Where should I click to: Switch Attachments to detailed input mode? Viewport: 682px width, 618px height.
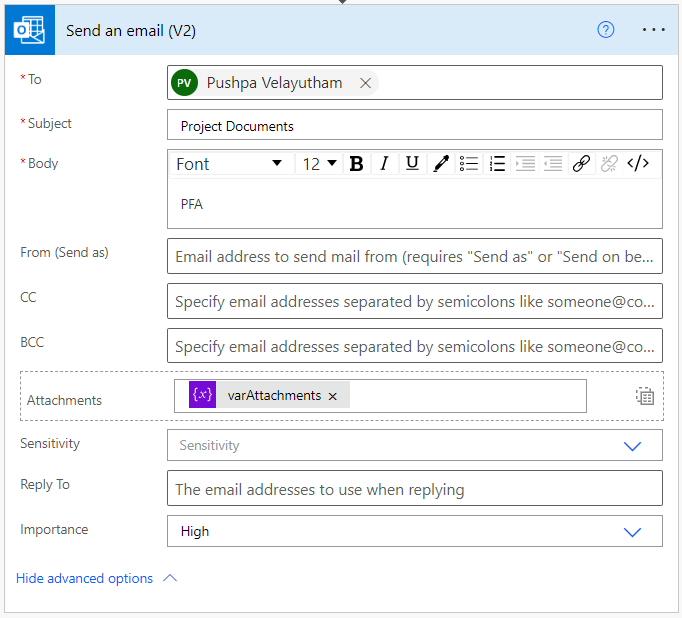(x=645, y=396)
